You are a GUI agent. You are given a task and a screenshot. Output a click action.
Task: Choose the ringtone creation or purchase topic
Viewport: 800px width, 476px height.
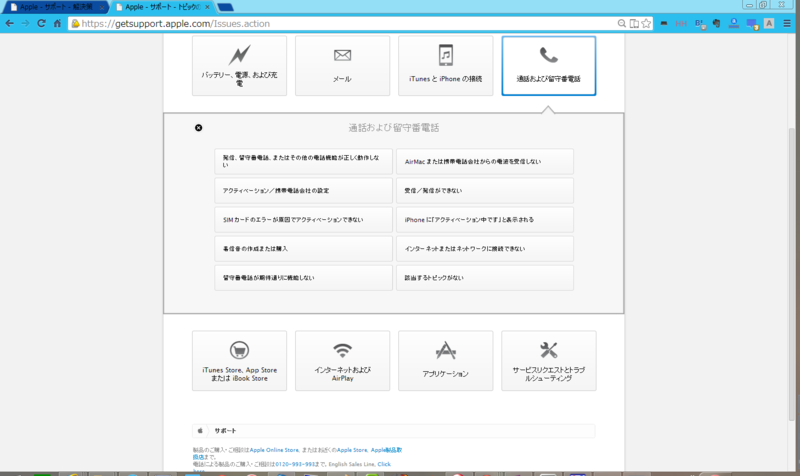[304, 248]
